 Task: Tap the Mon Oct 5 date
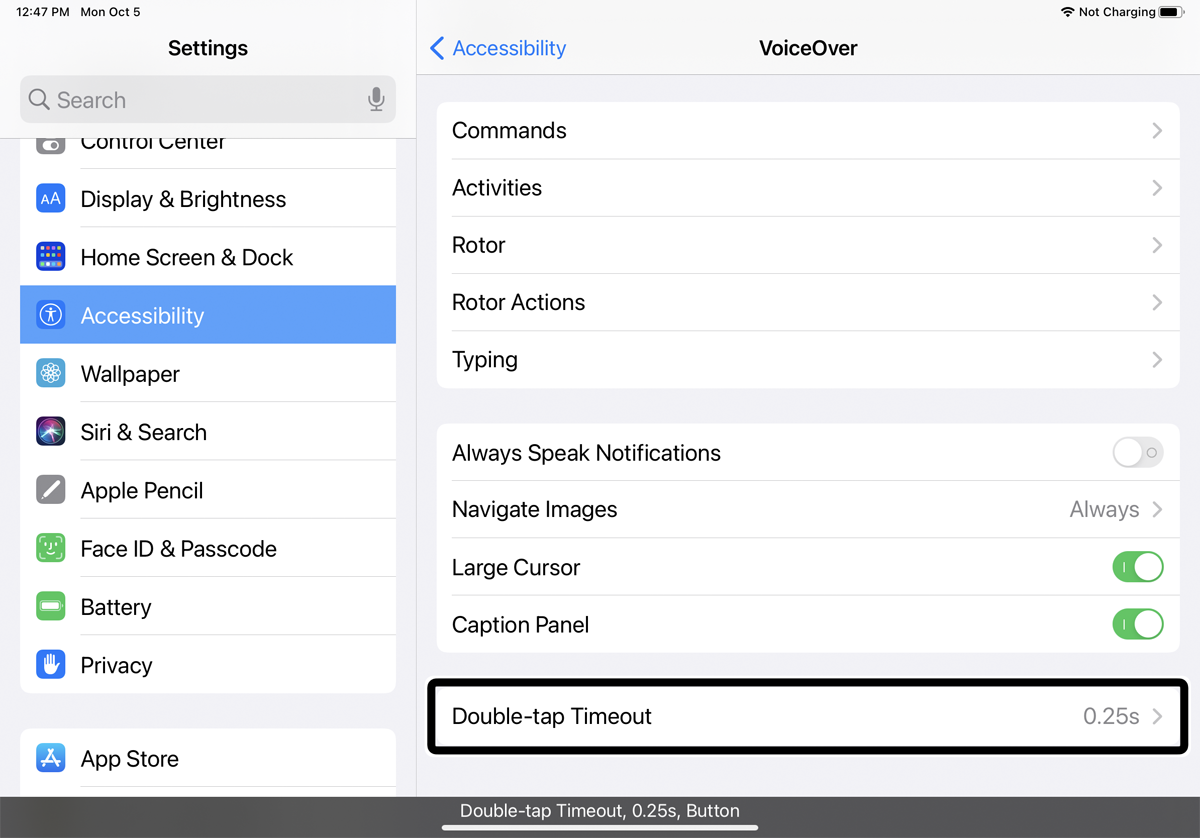click(x=110, y=12)
